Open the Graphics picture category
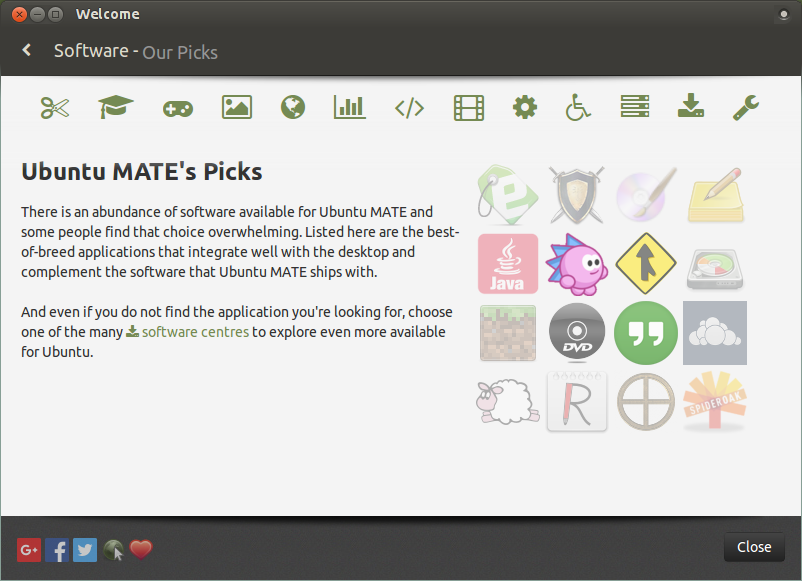 pyautogui.click(x=237, y=107)
